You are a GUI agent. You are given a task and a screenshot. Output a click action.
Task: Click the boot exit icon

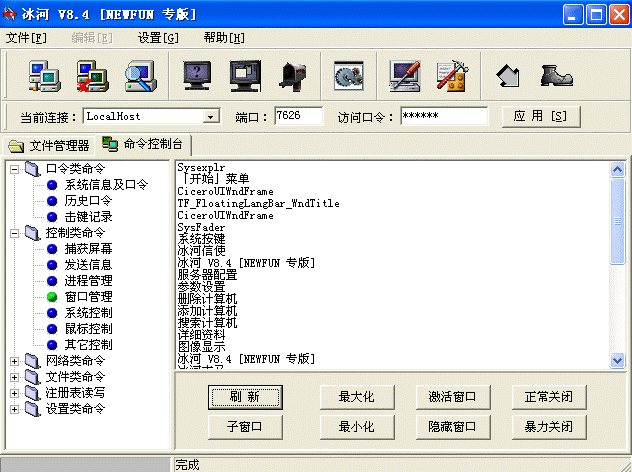(556, 76)
